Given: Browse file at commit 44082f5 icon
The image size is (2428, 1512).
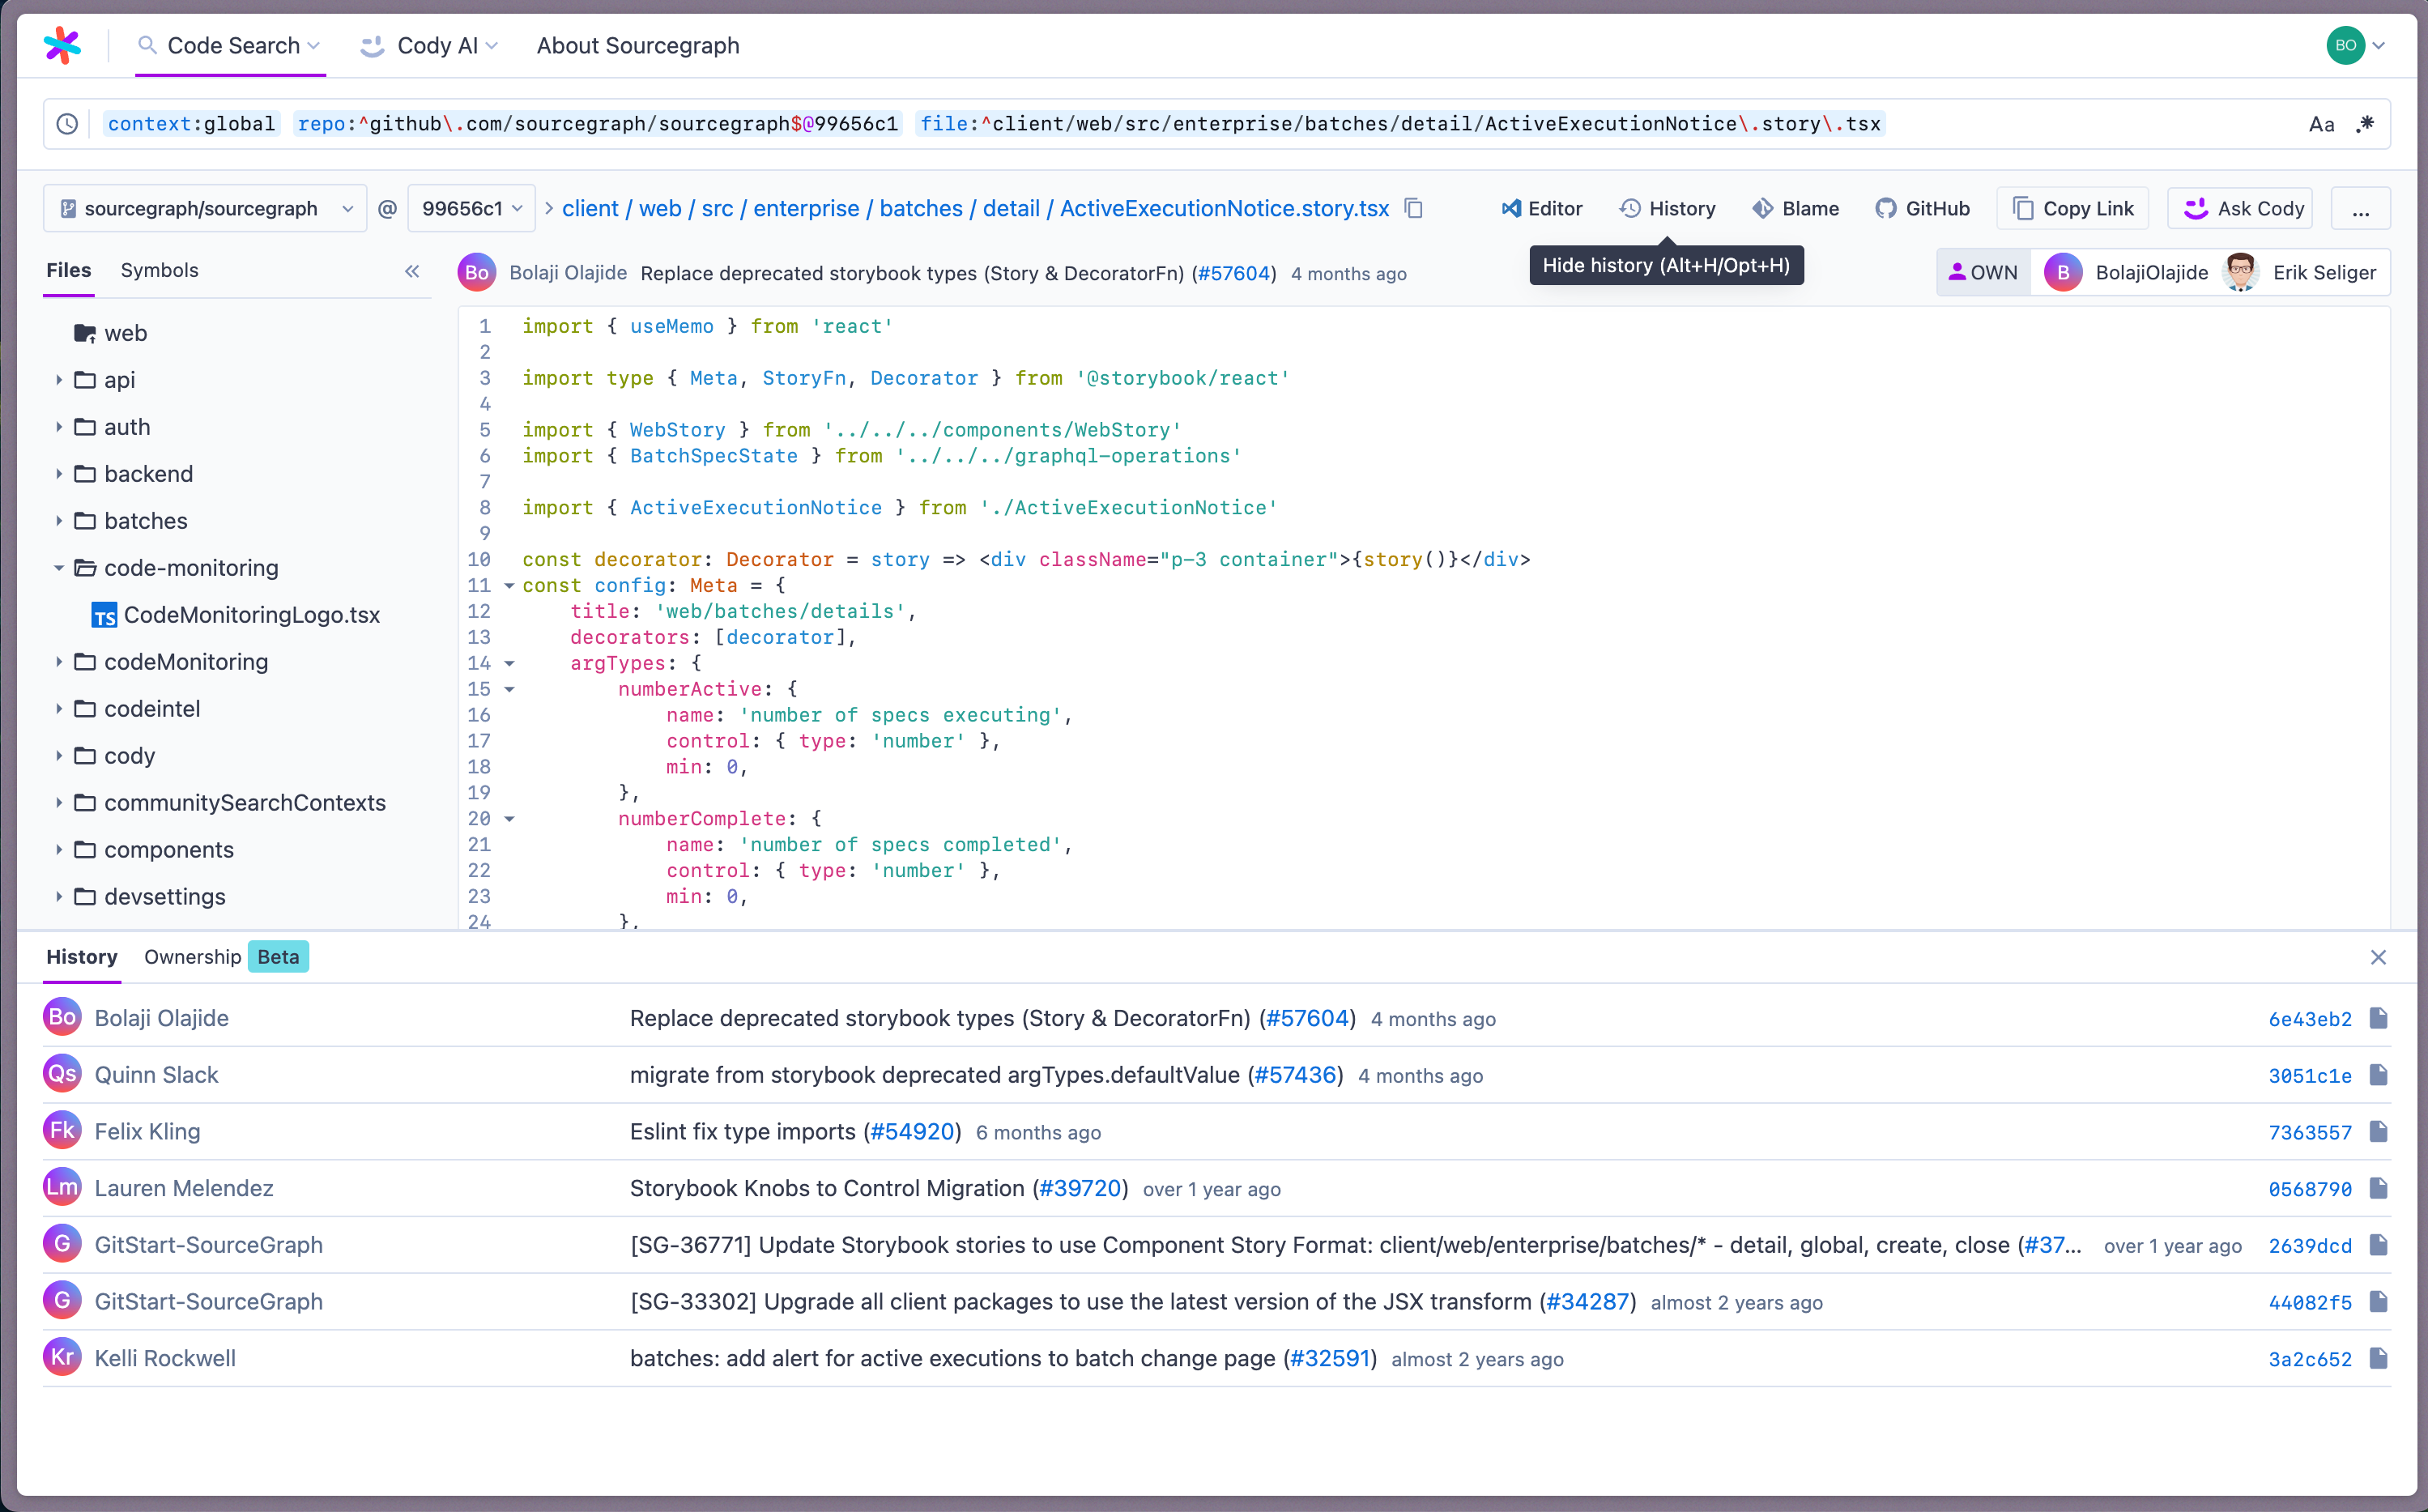Looking at the screenshot, I should pos(2379,1302).
